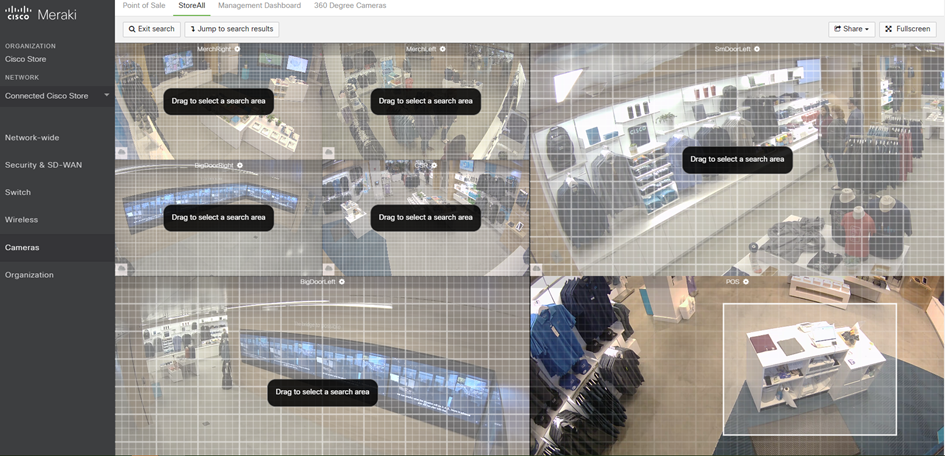
Task: Click the icon next to BigDoorLeft label
Action: pyautogui.click(x=342, y=282)
